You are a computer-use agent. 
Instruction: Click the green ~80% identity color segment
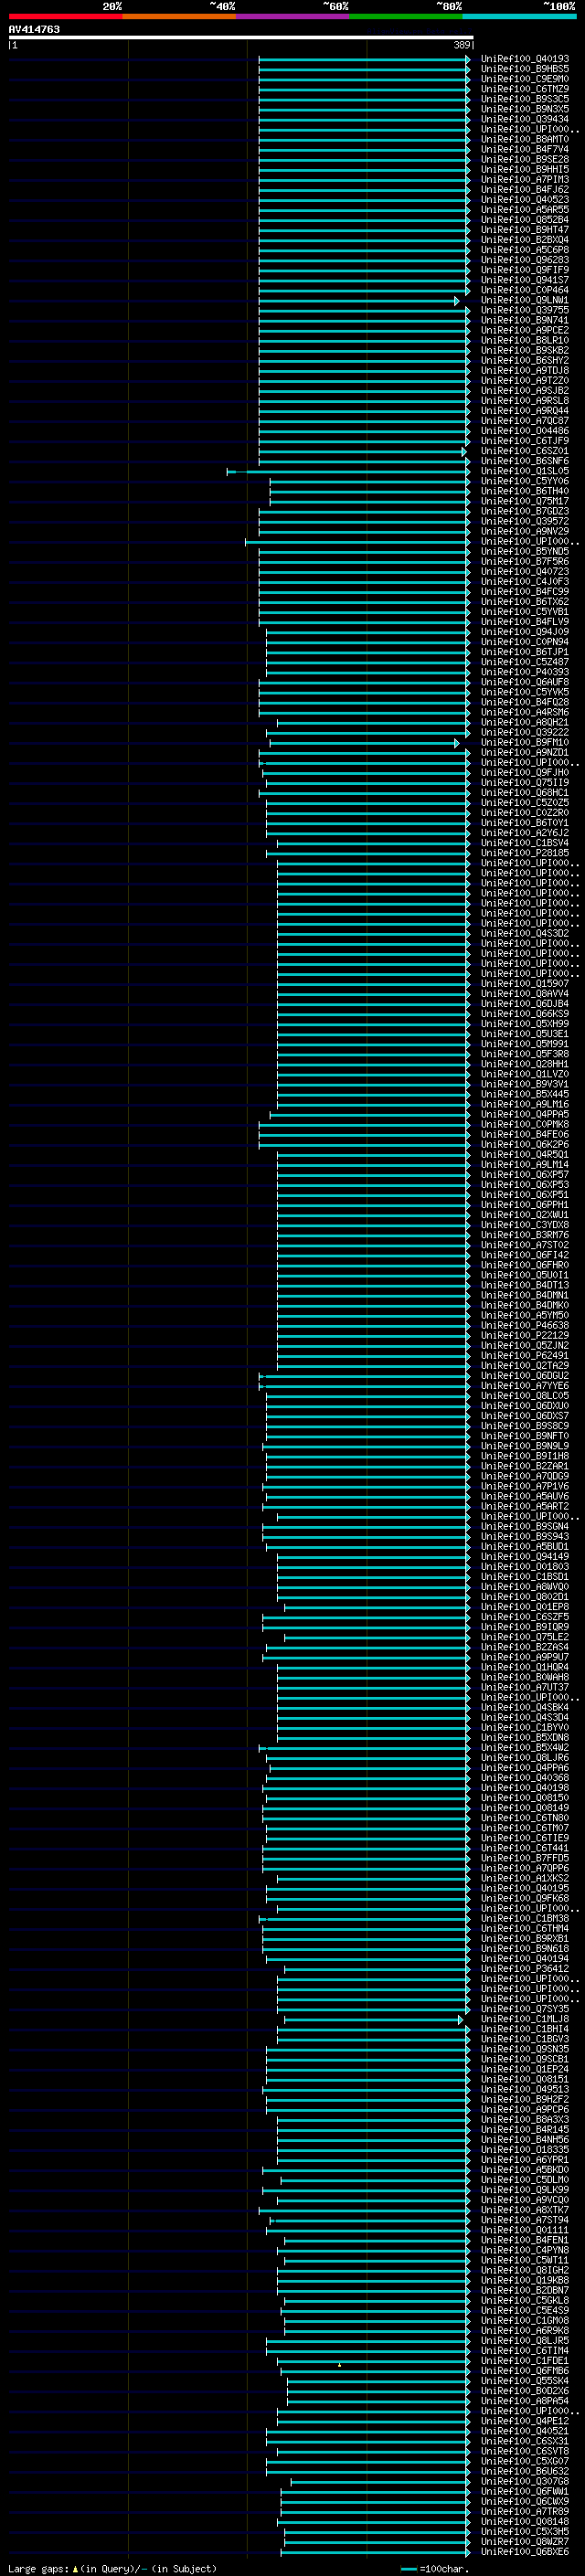click(x=406, y=16)
